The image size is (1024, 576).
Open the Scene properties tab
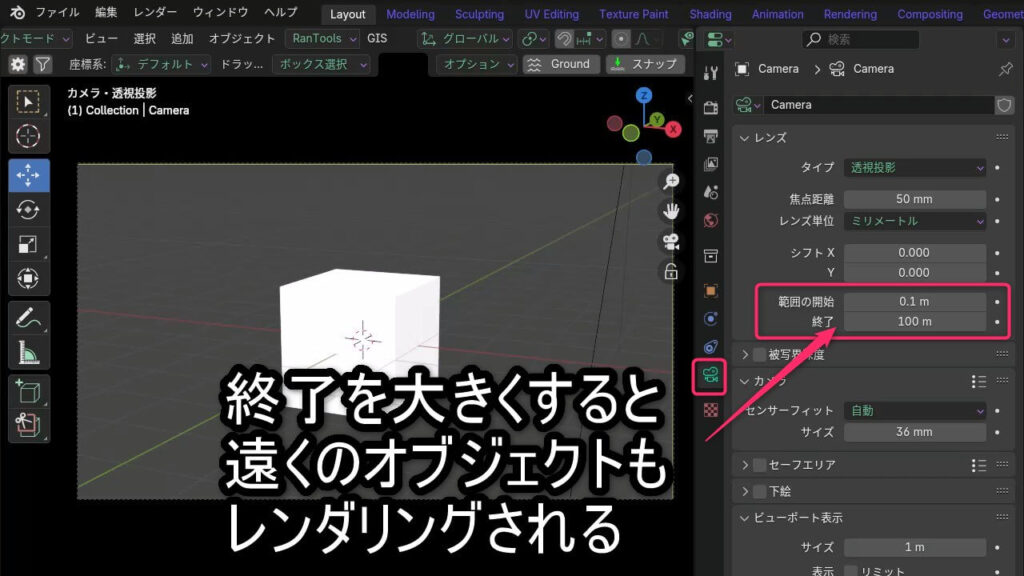[x=711, y=192]
